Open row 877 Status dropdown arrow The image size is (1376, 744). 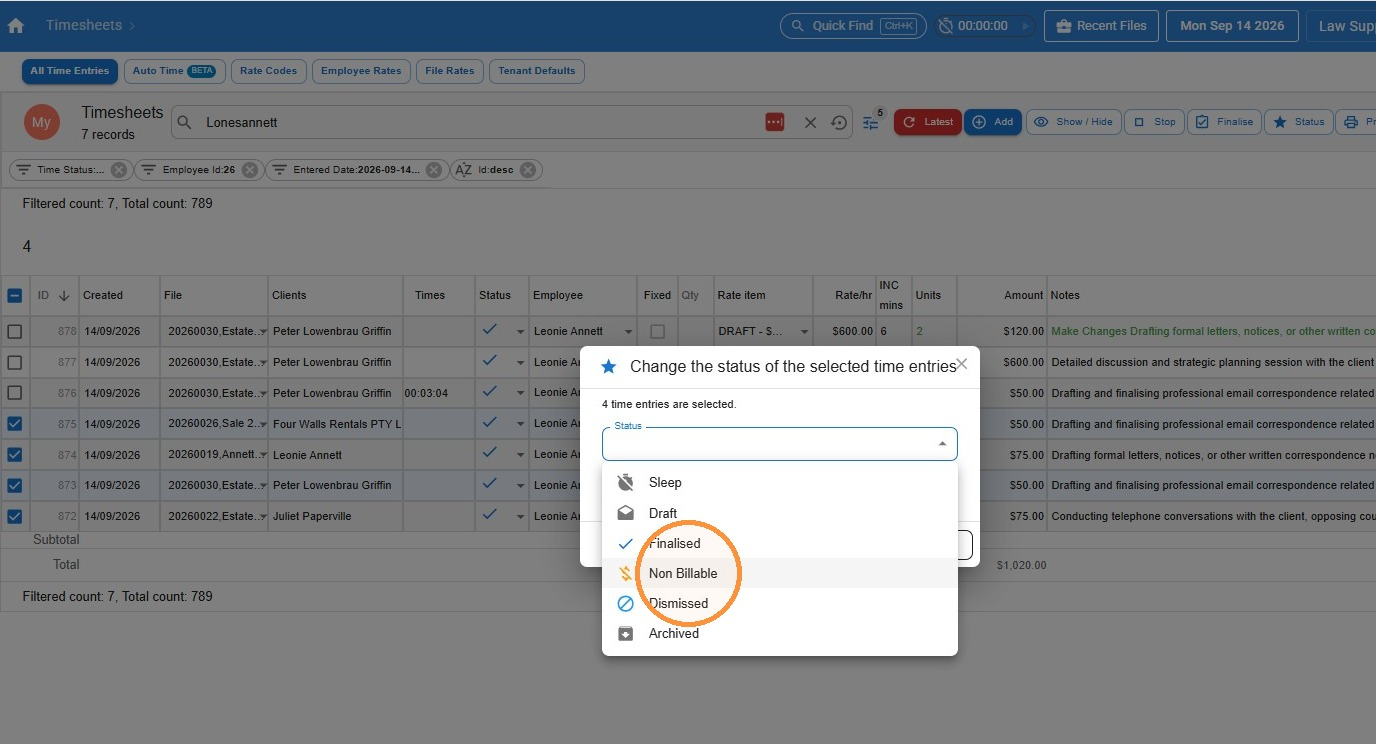[x=520, y=363]
